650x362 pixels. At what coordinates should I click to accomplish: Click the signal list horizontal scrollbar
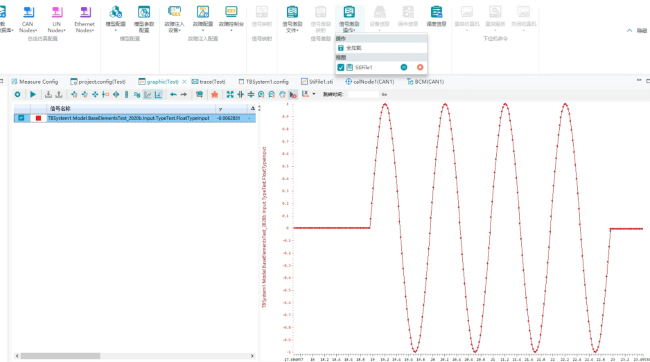(61, 356)
